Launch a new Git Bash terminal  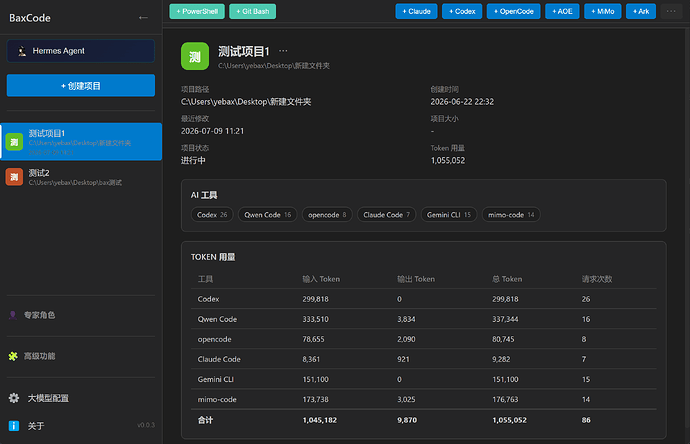tap(253, 11)
